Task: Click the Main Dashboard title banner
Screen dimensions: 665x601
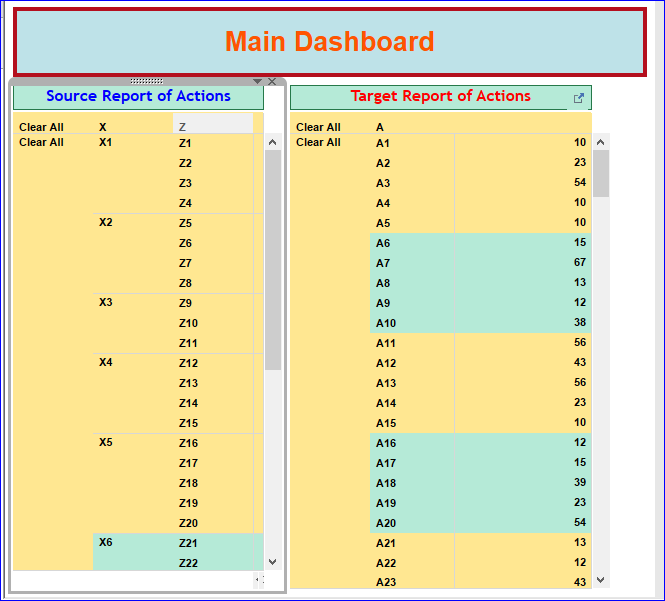Action: point(330,42)
